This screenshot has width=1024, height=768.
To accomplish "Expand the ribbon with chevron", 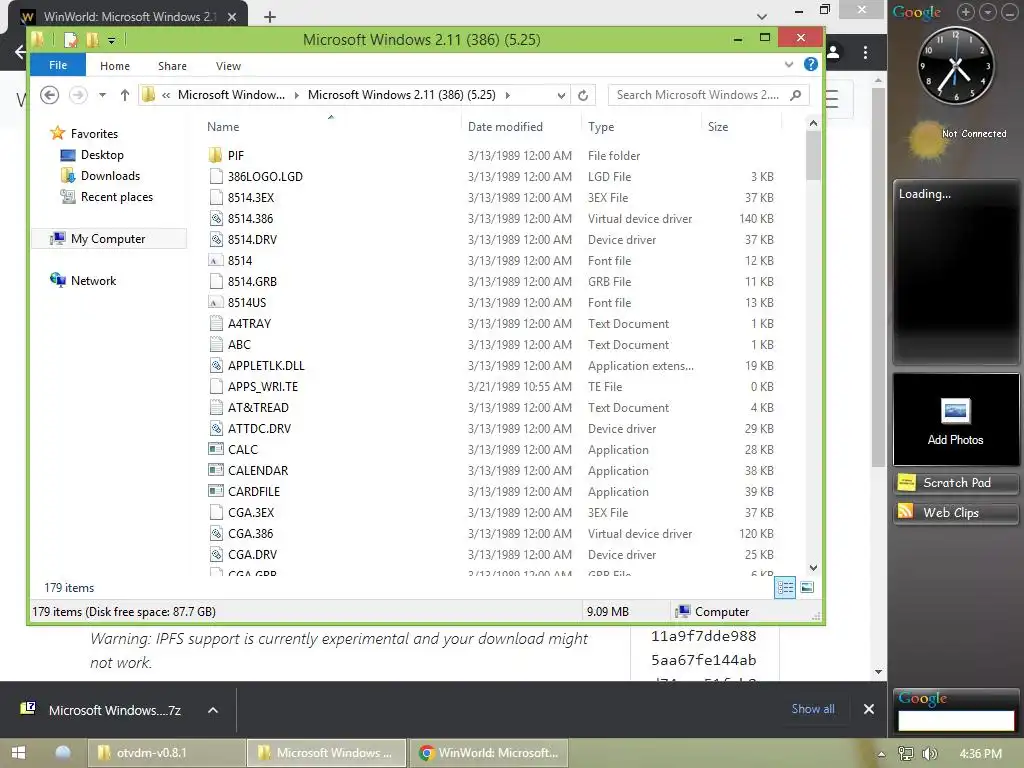I will (x=789, y=64).
